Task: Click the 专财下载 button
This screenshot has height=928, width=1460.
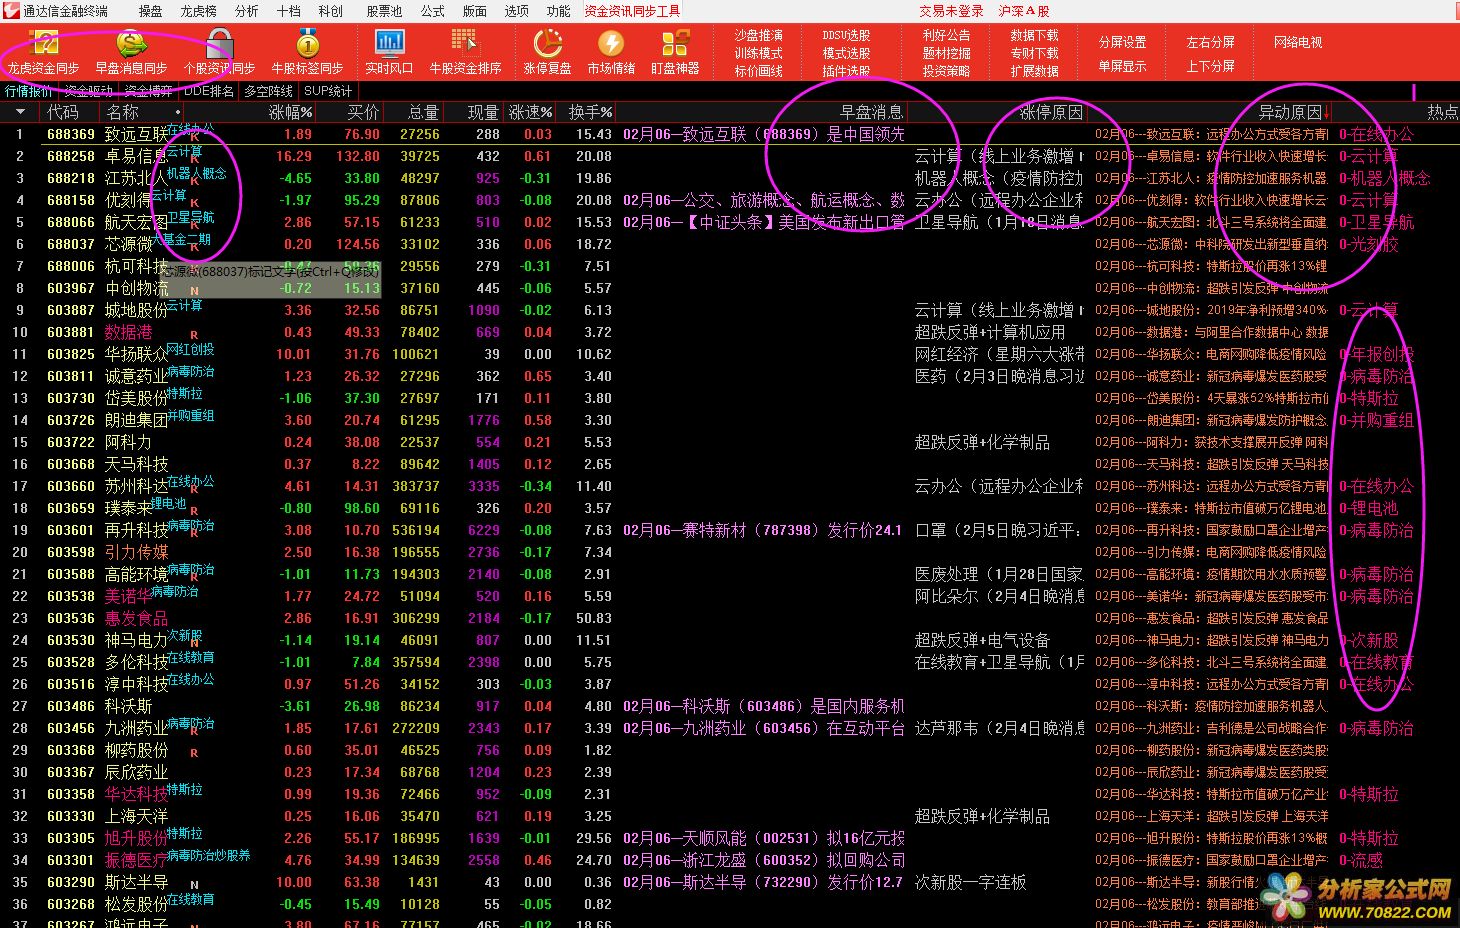Action: tap(1034, 53)
